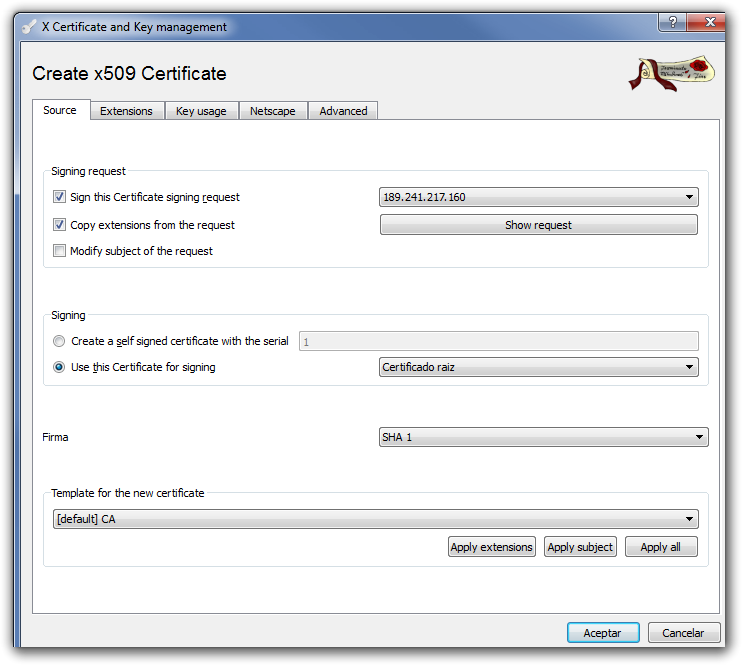Open the Key usage tab
Viewport: 742px width, 666px height.
(x=201, y=111)
